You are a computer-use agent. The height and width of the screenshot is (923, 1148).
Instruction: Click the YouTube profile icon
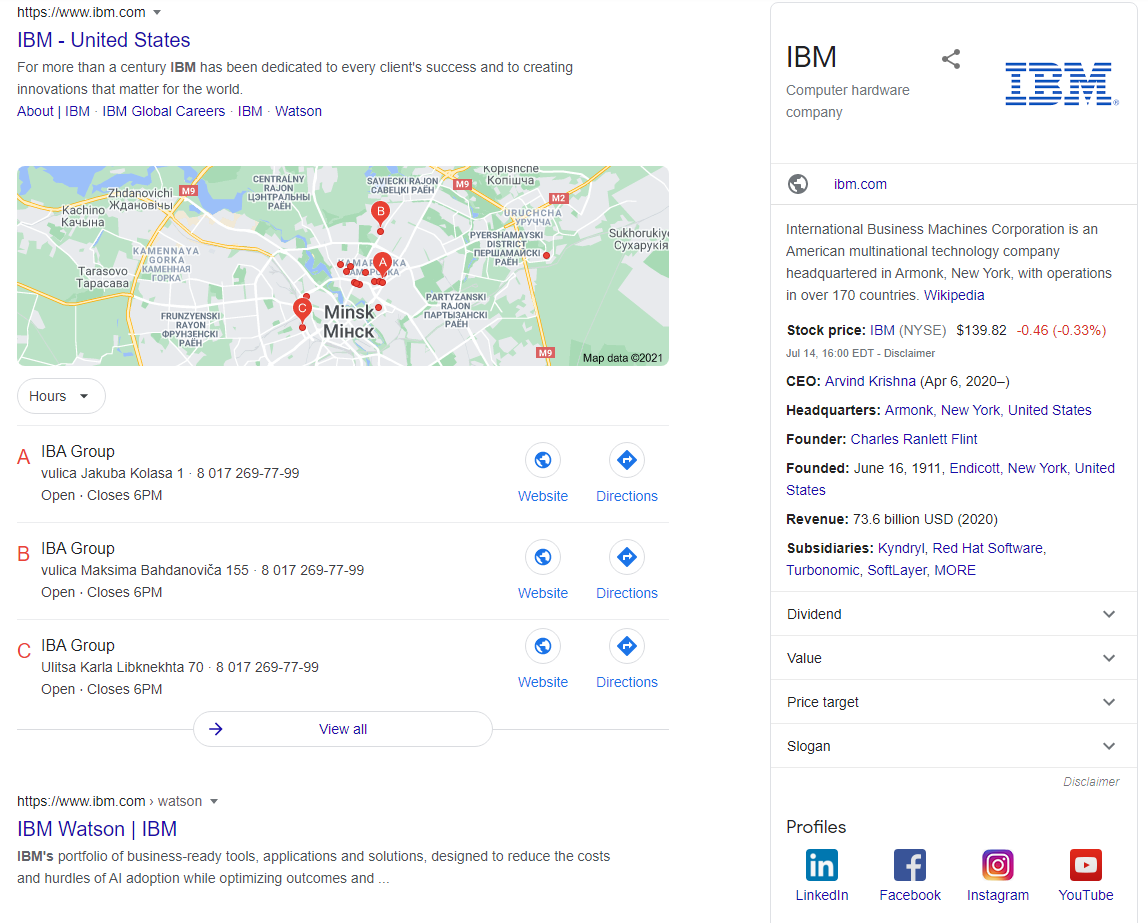(1085, 865)
